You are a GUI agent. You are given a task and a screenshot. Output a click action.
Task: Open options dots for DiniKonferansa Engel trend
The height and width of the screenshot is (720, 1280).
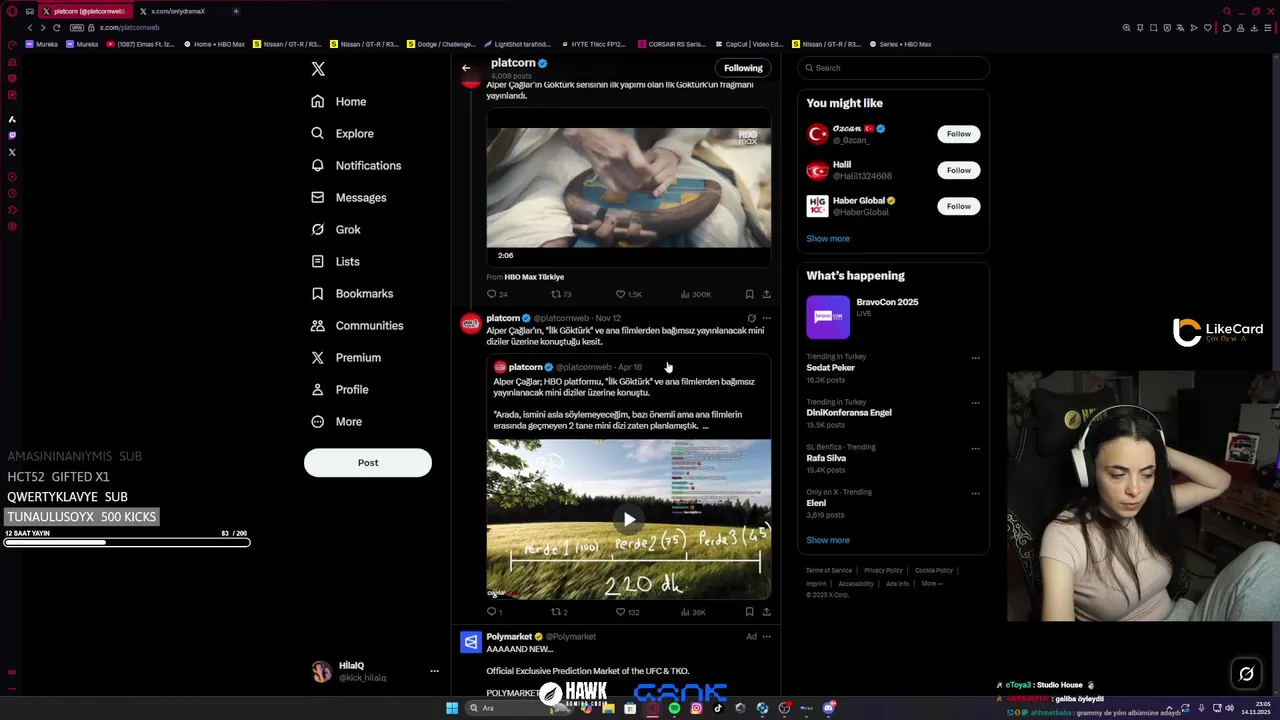pyautogui.click(x=975, y=403)
